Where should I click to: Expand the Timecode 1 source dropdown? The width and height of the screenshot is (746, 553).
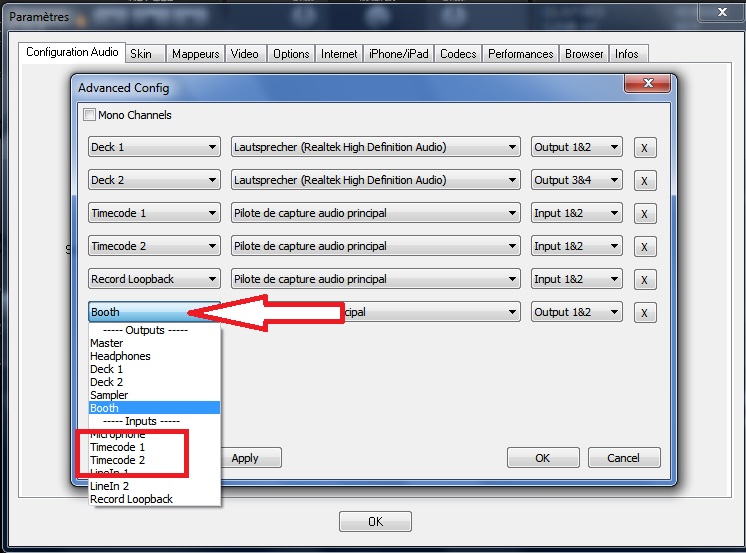click(x=154, y=213)
